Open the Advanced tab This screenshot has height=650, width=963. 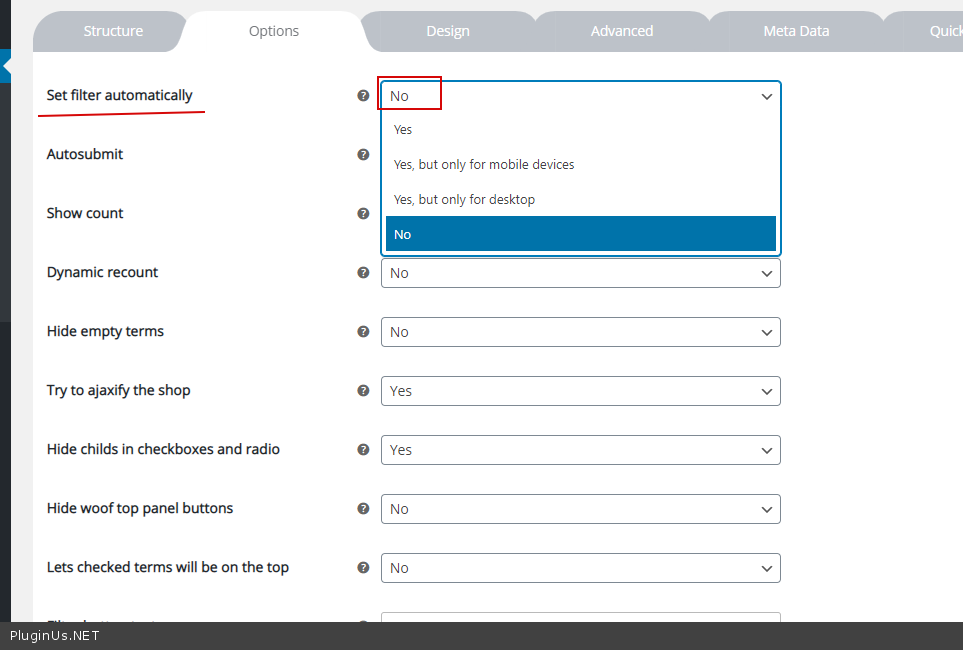[x=621, y=31]
